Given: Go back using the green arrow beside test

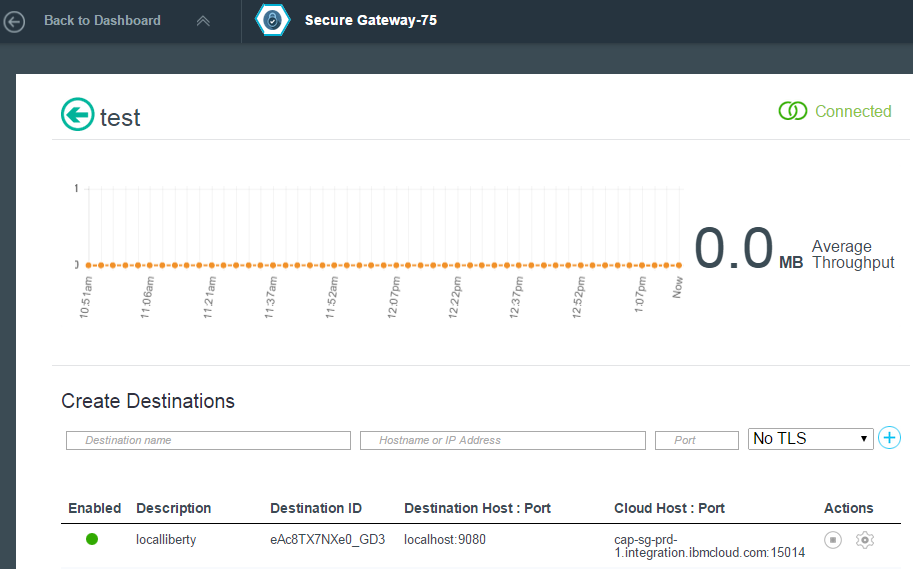Looking at the screenshot, I should click(77, 114).
